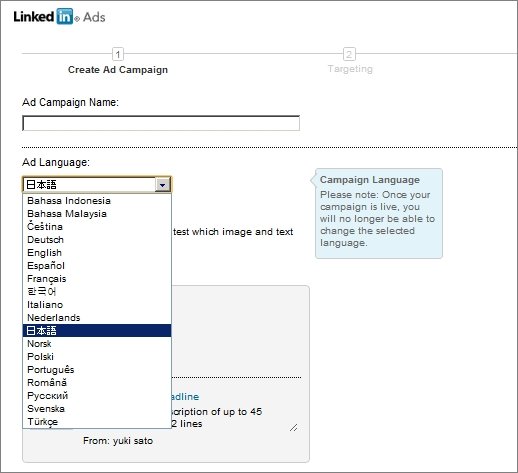Click inside the Ad Campaign Name field

click(x=161, y=123)
